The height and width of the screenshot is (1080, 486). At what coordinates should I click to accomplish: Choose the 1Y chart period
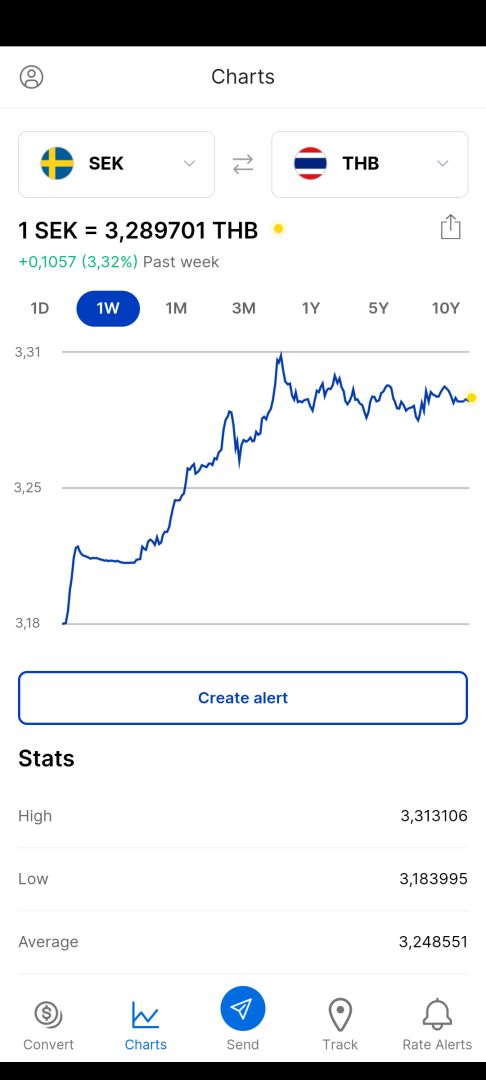point(311,309)
